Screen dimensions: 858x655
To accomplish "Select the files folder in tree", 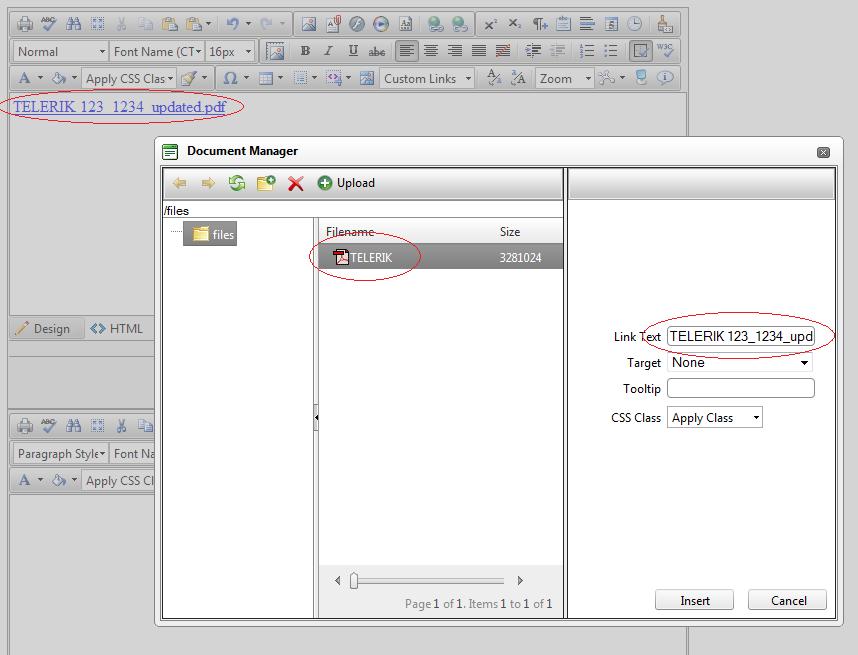I will click(210, 234).
